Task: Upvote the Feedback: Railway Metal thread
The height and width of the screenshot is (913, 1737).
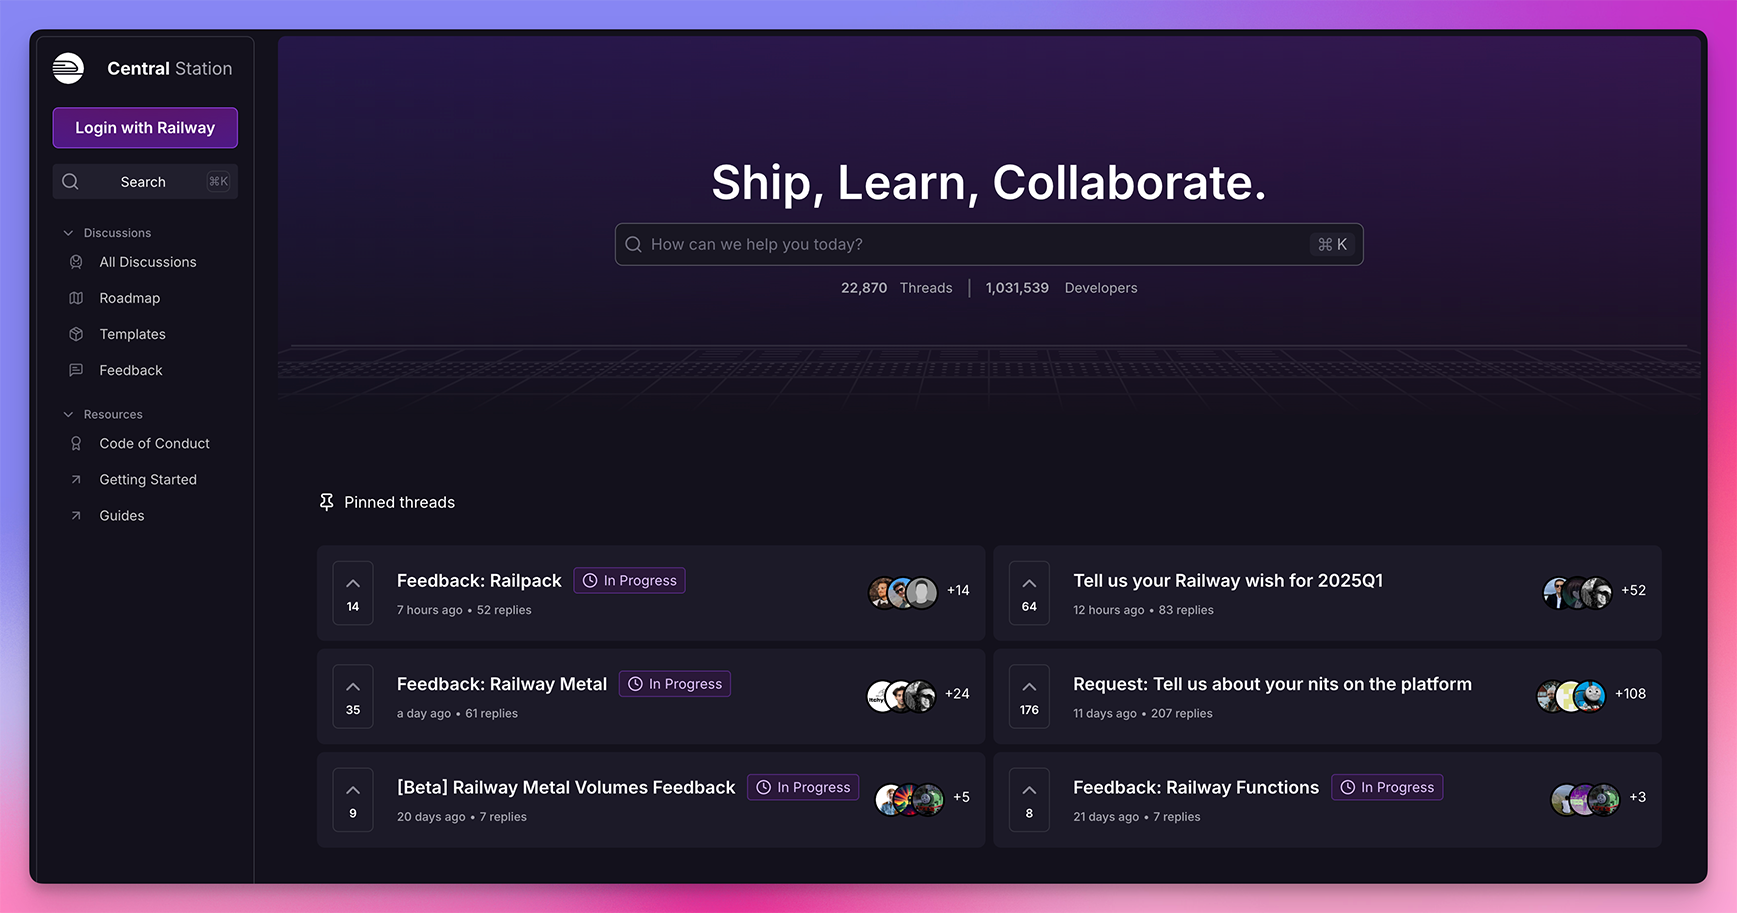Action: point(353,696)
